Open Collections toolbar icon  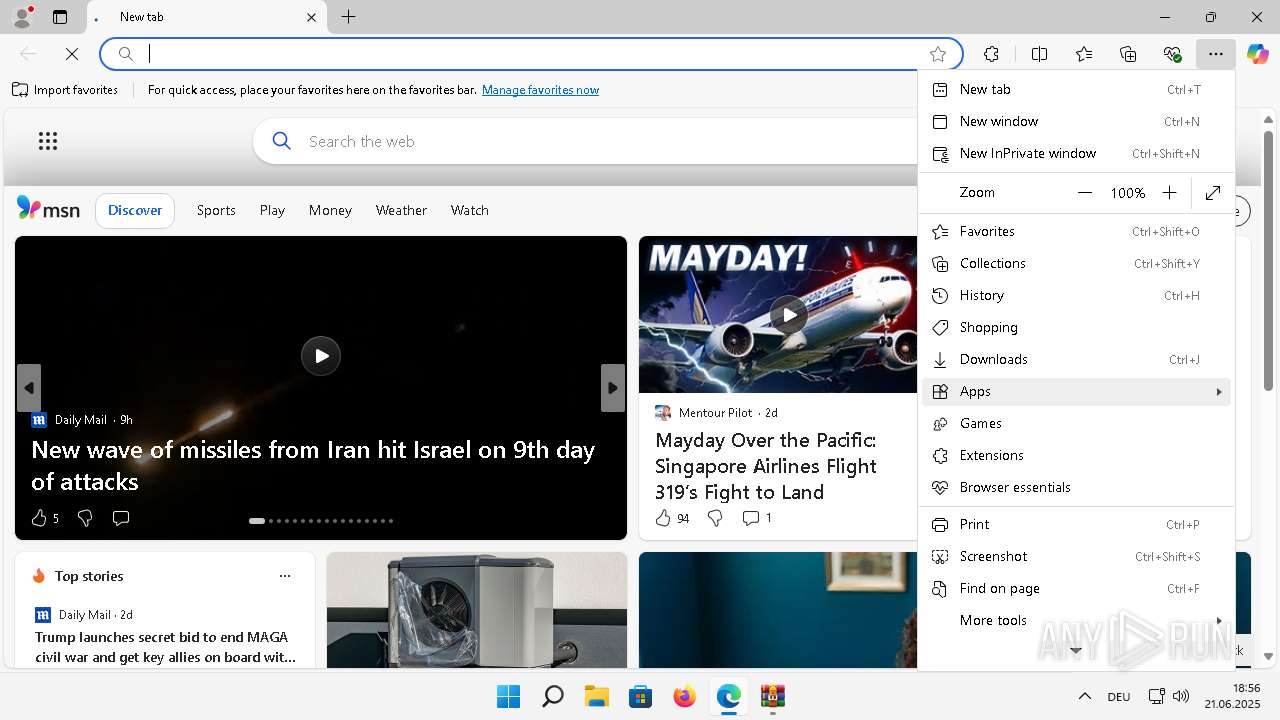1128,54
